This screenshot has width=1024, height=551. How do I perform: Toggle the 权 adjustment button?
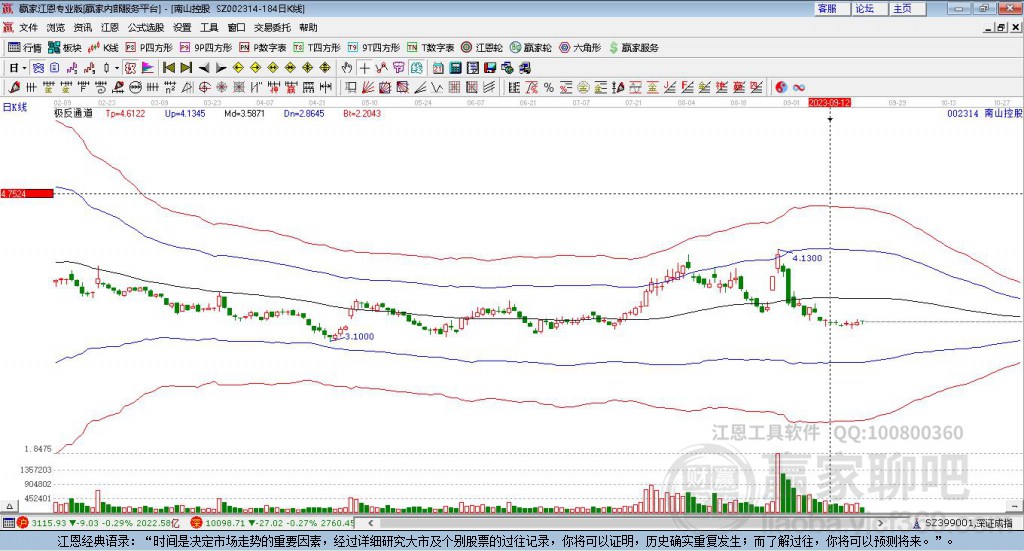[x=130, y=68]
